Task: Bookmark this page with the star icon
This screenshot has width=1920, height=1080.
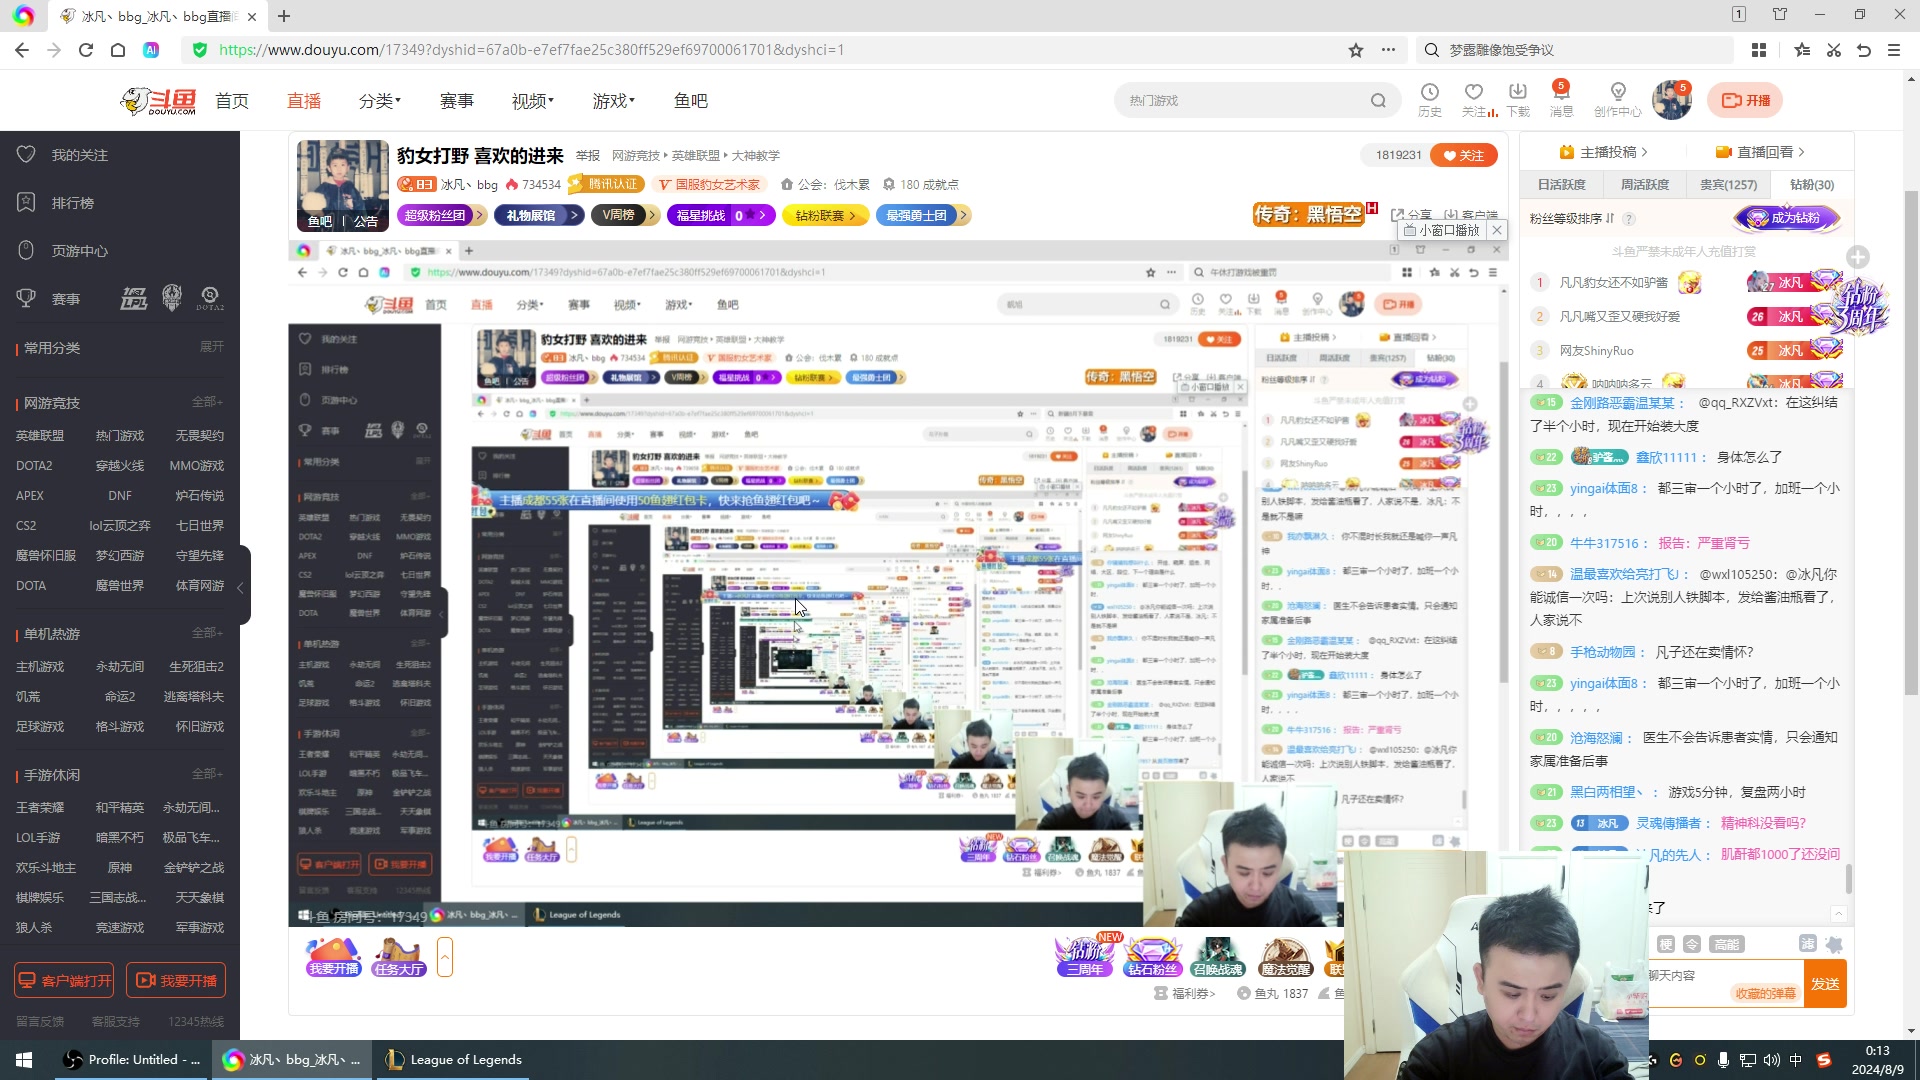Action: 1356,50
